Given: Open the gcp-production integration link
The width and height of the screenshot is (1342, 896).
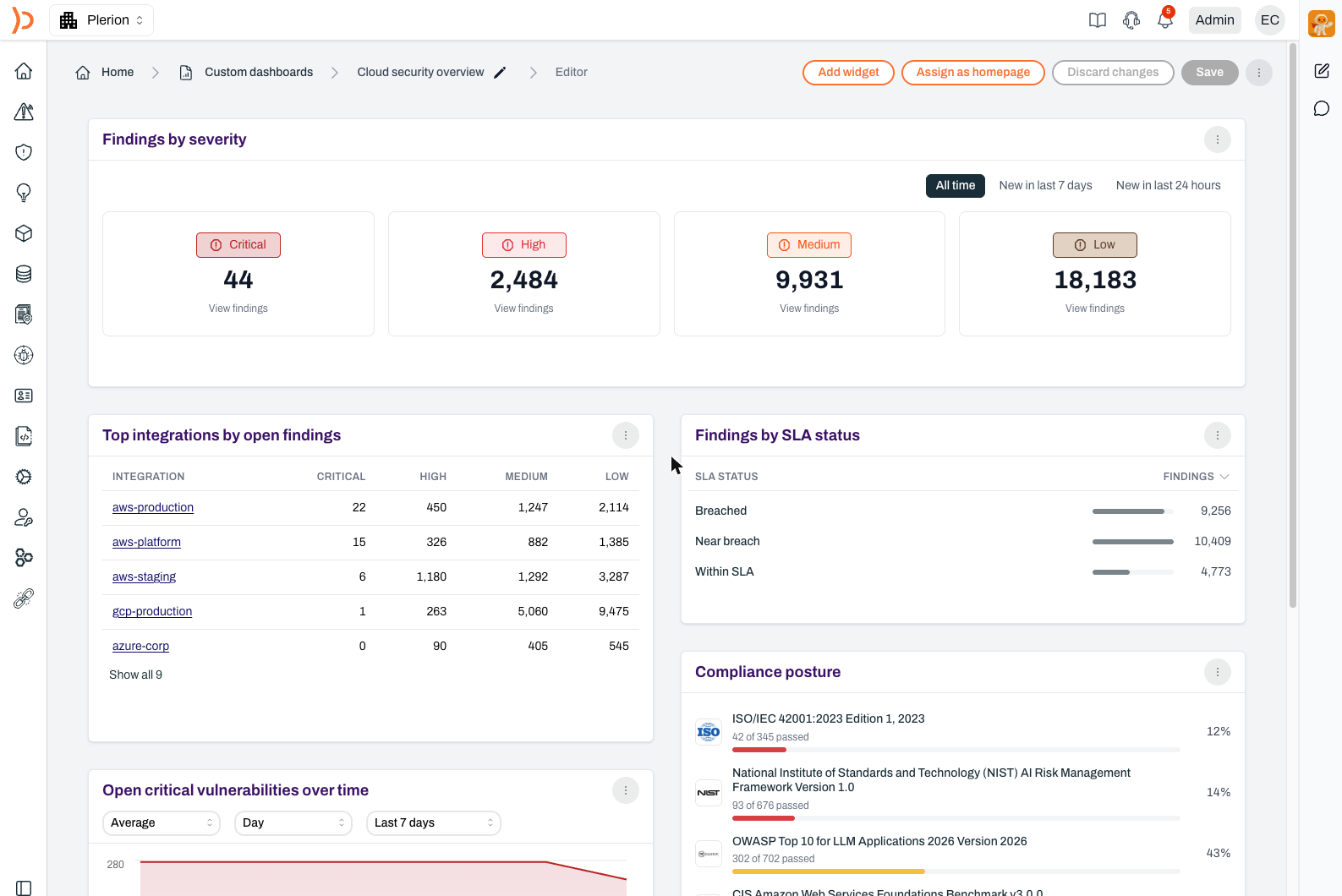Looking at the screenshot, I should click(152, 611).
